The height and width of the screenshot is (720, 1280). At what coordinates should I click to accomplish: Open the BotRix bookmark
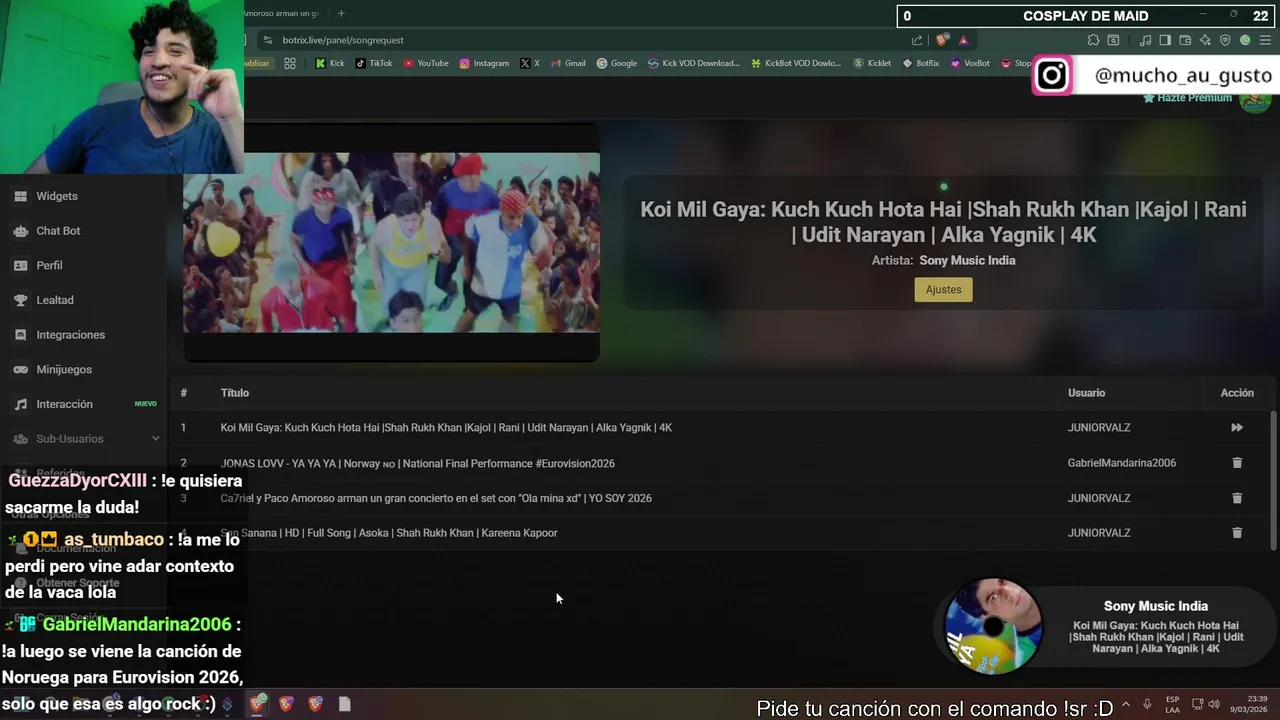[921, 63]
